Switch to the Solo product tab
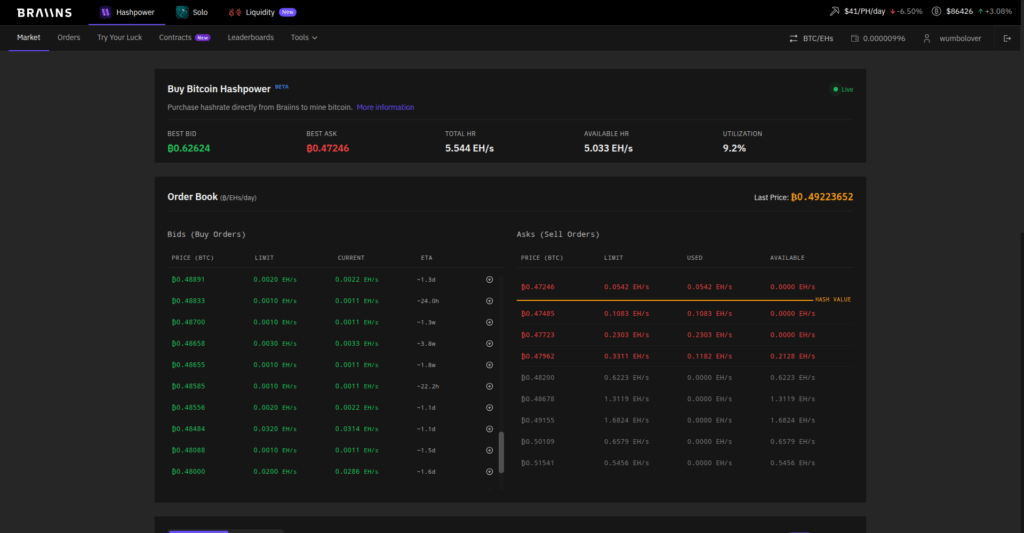Screen dimensions: 1024x533 (192, 12)
